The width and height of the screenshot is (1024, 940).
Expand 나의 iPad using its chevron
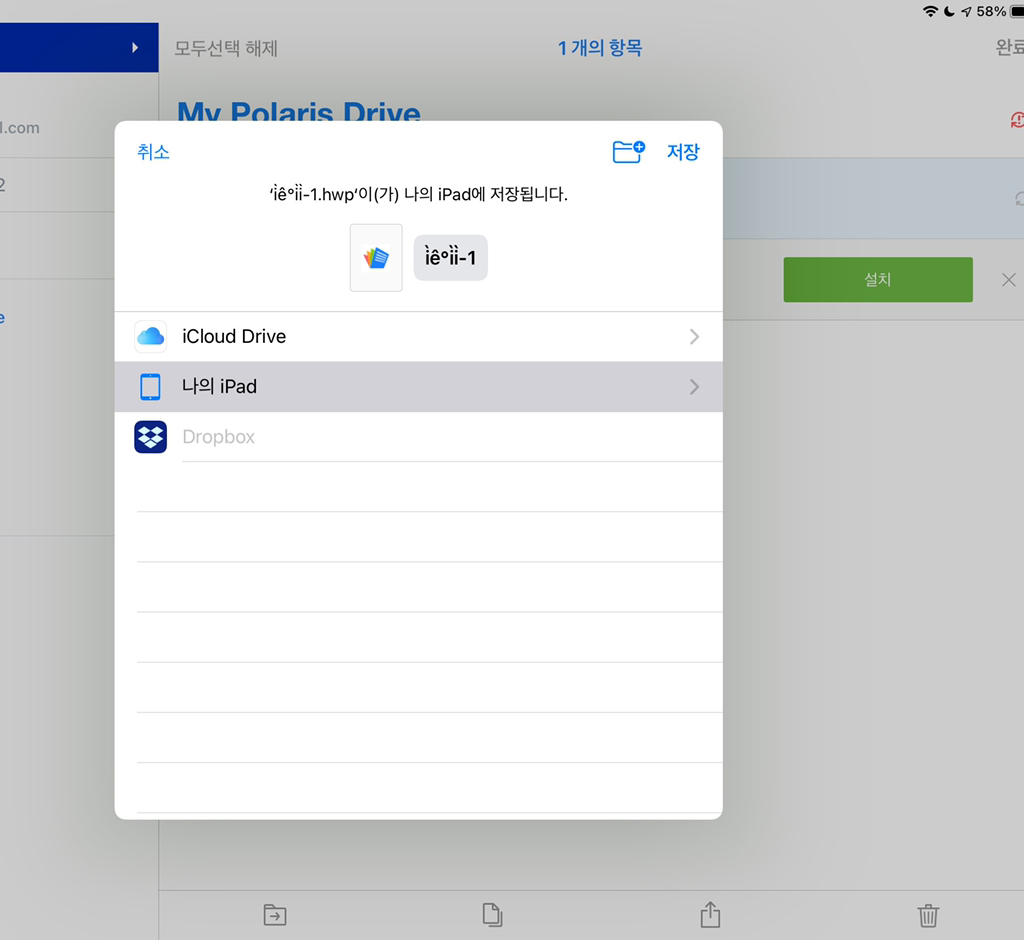pos(694,387)
